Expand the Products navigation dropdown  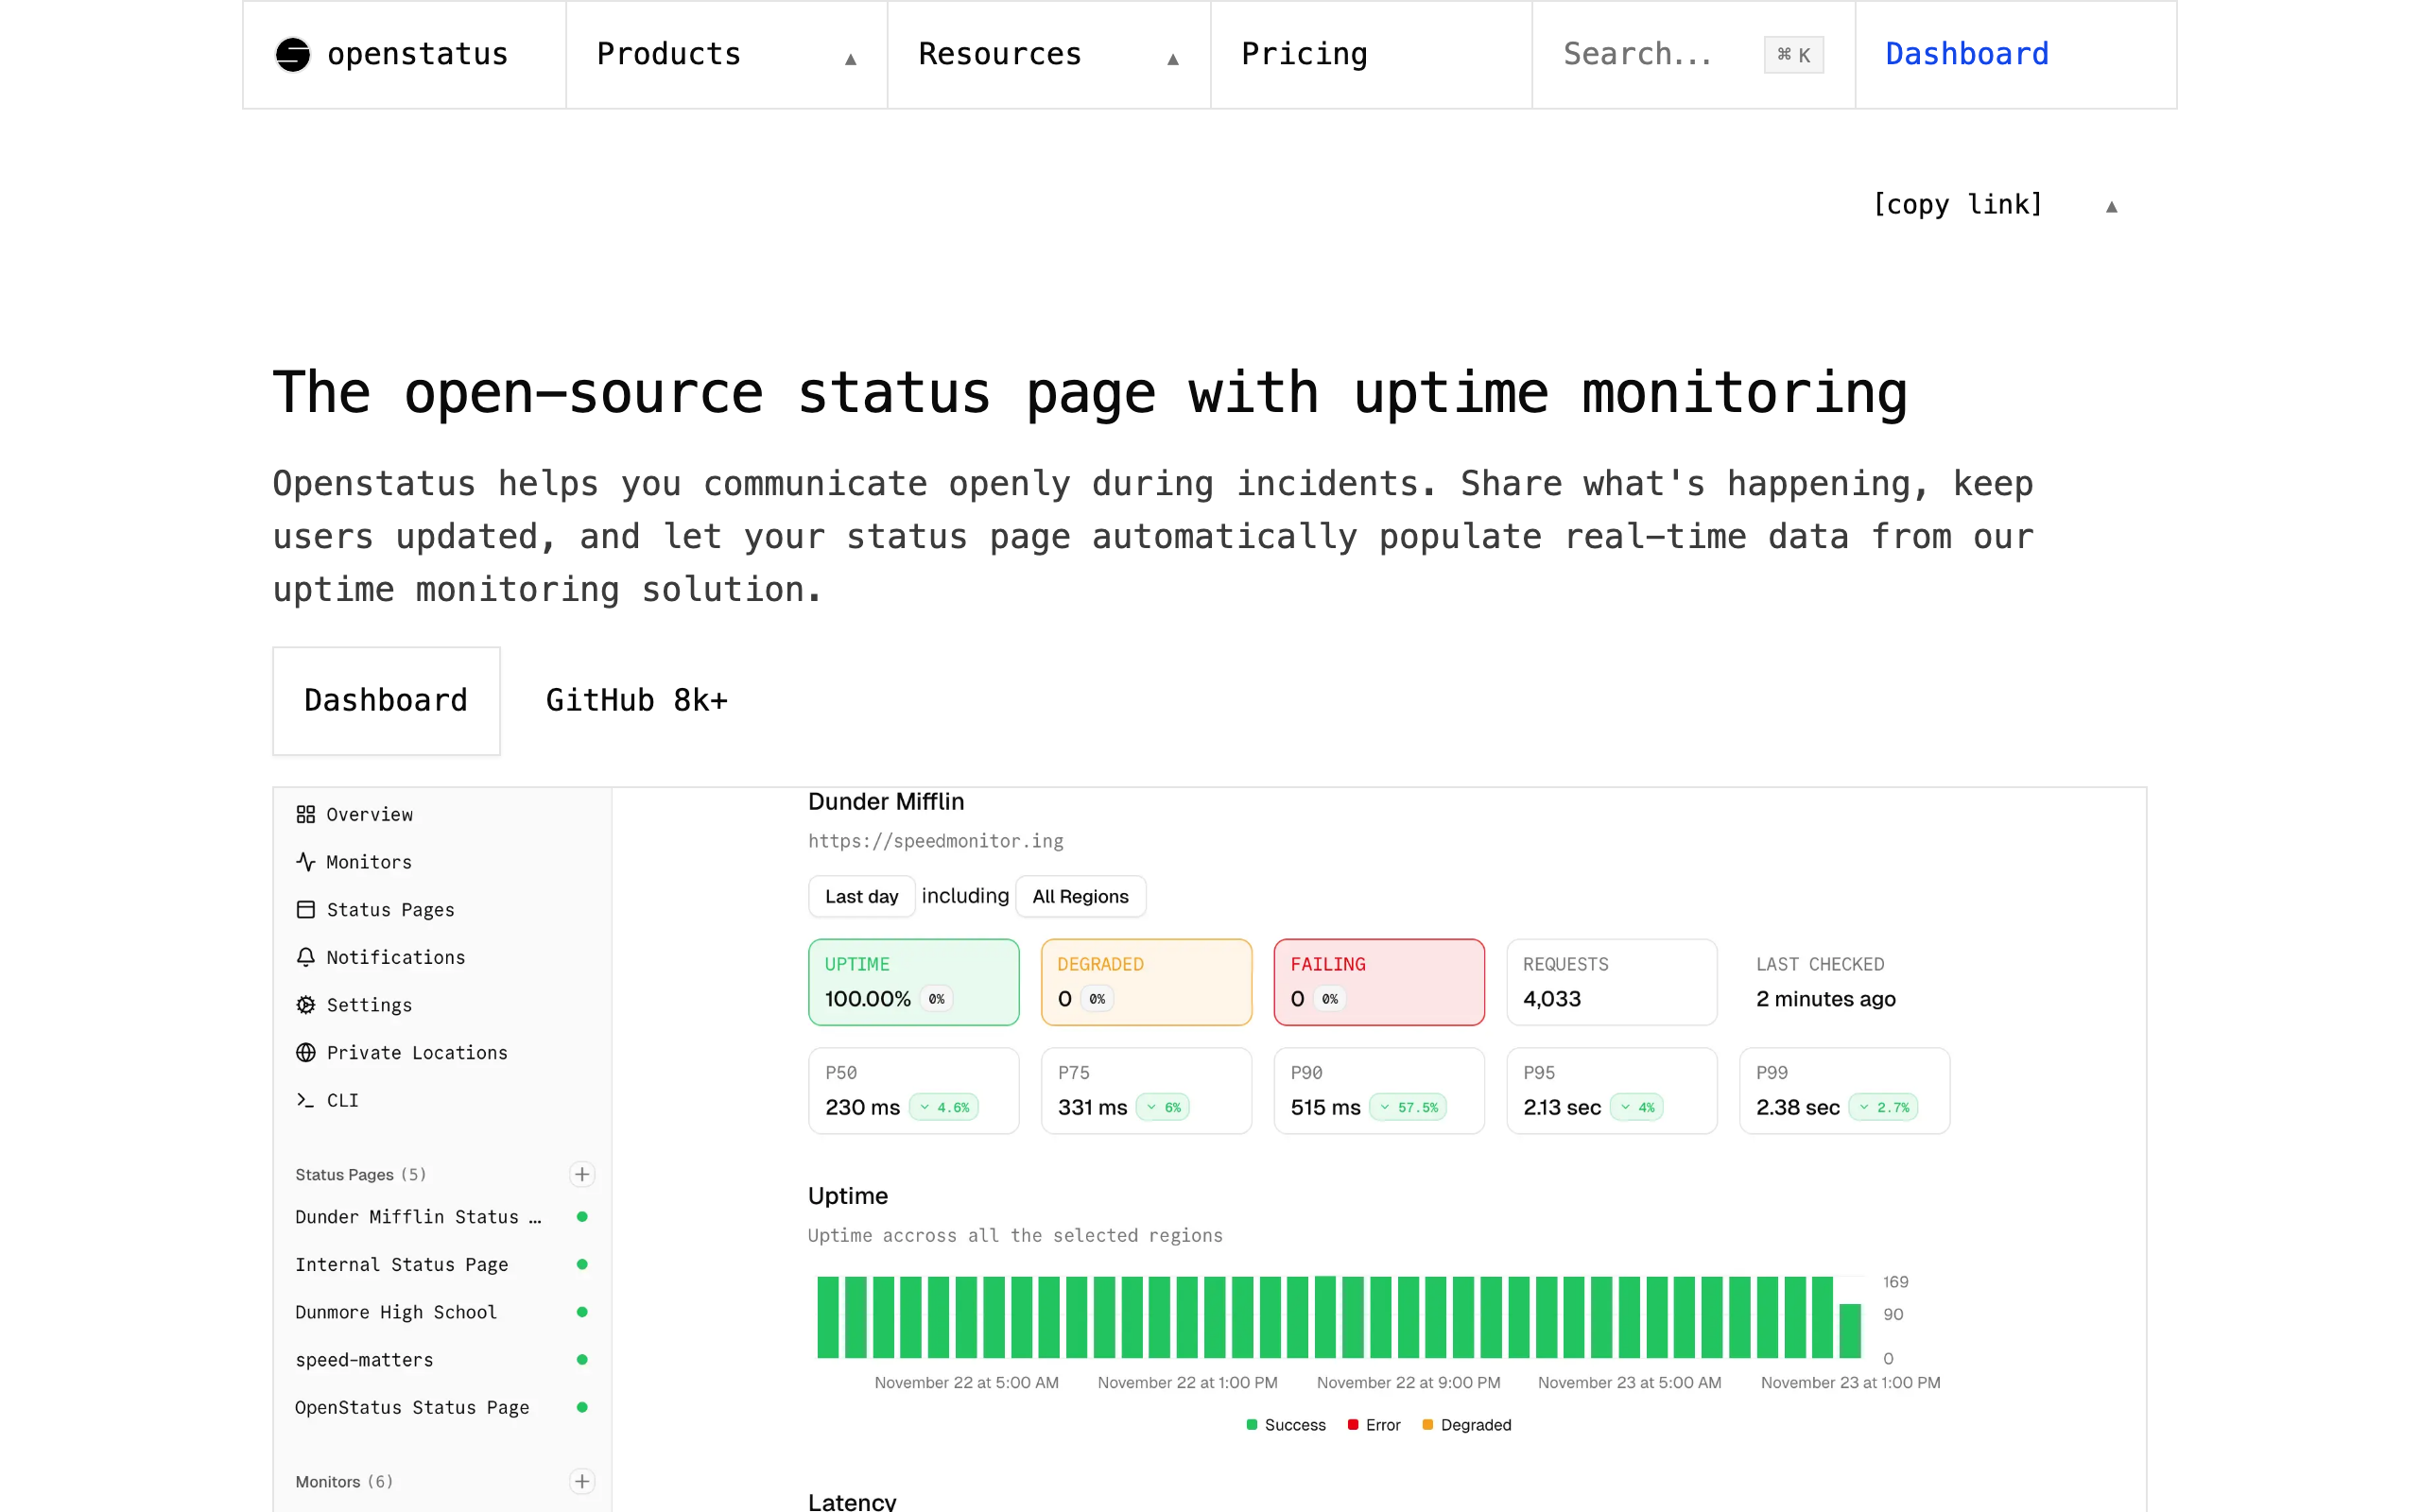726,54
